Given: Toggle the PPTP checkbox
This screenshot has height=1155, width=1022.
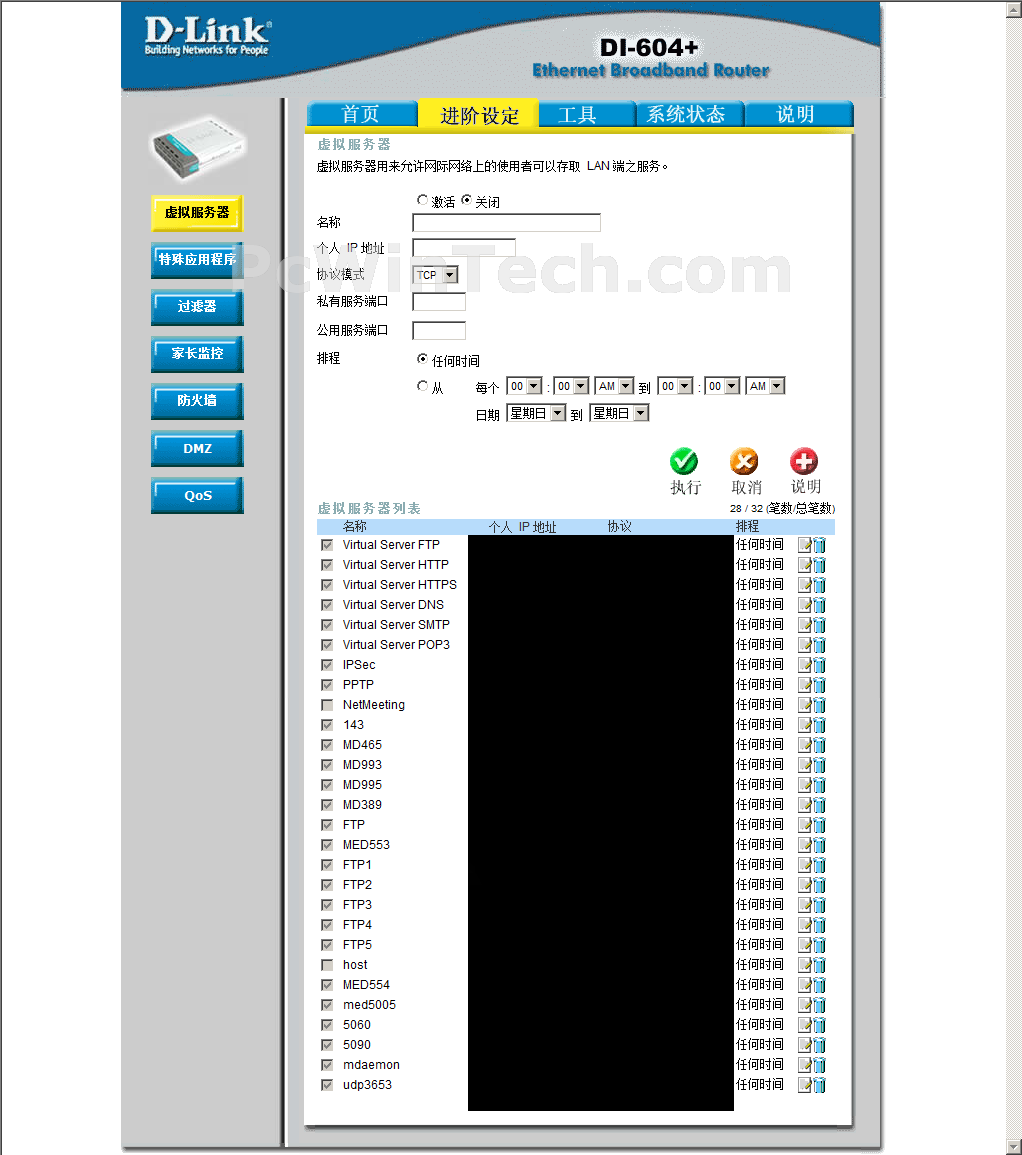Looking at the screenshot, I should click(x=327, y=685).
